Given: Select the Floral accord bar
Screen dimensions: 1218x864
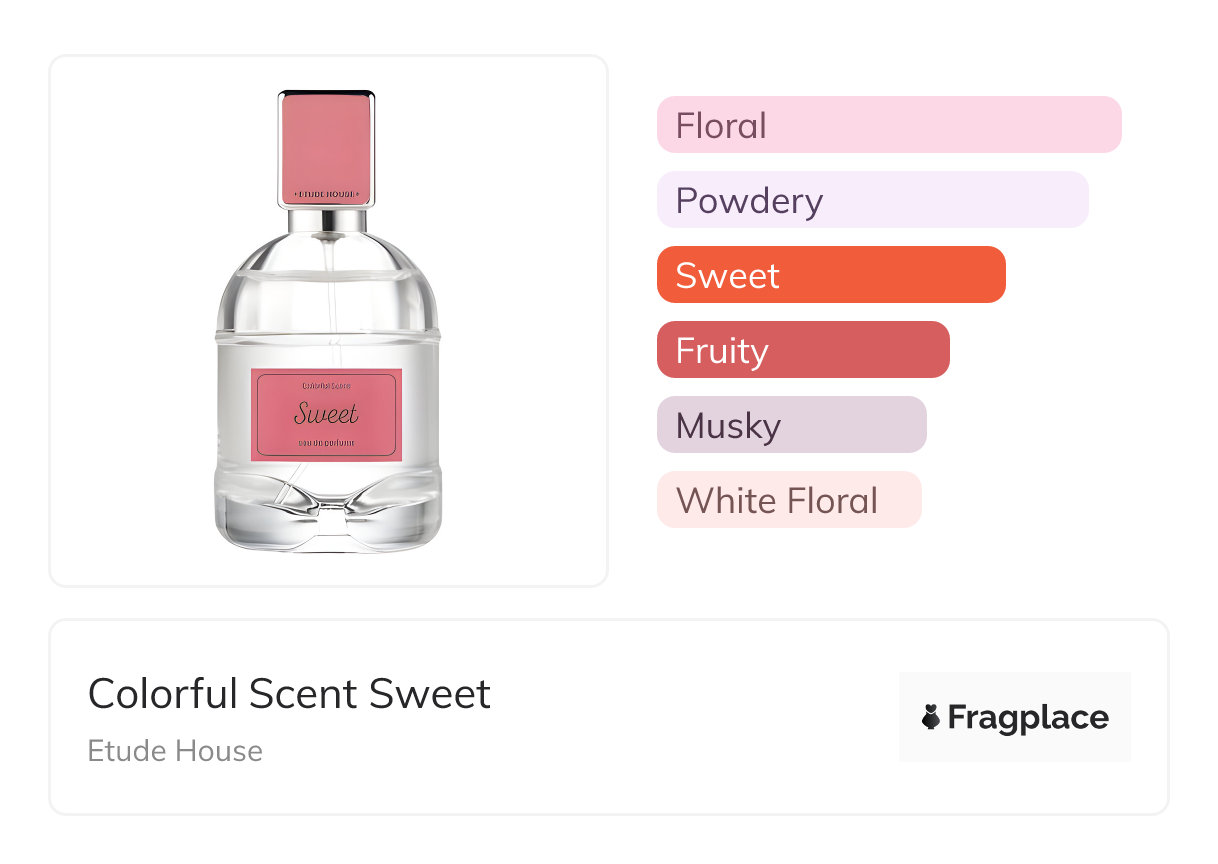Looking at the screenshot, I should click(x=888, y=125).
